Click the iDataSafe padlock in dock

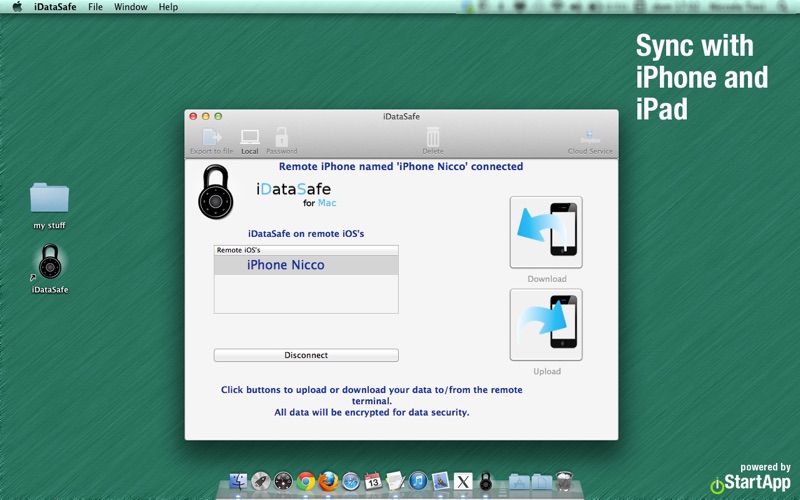tap(486, 481)
